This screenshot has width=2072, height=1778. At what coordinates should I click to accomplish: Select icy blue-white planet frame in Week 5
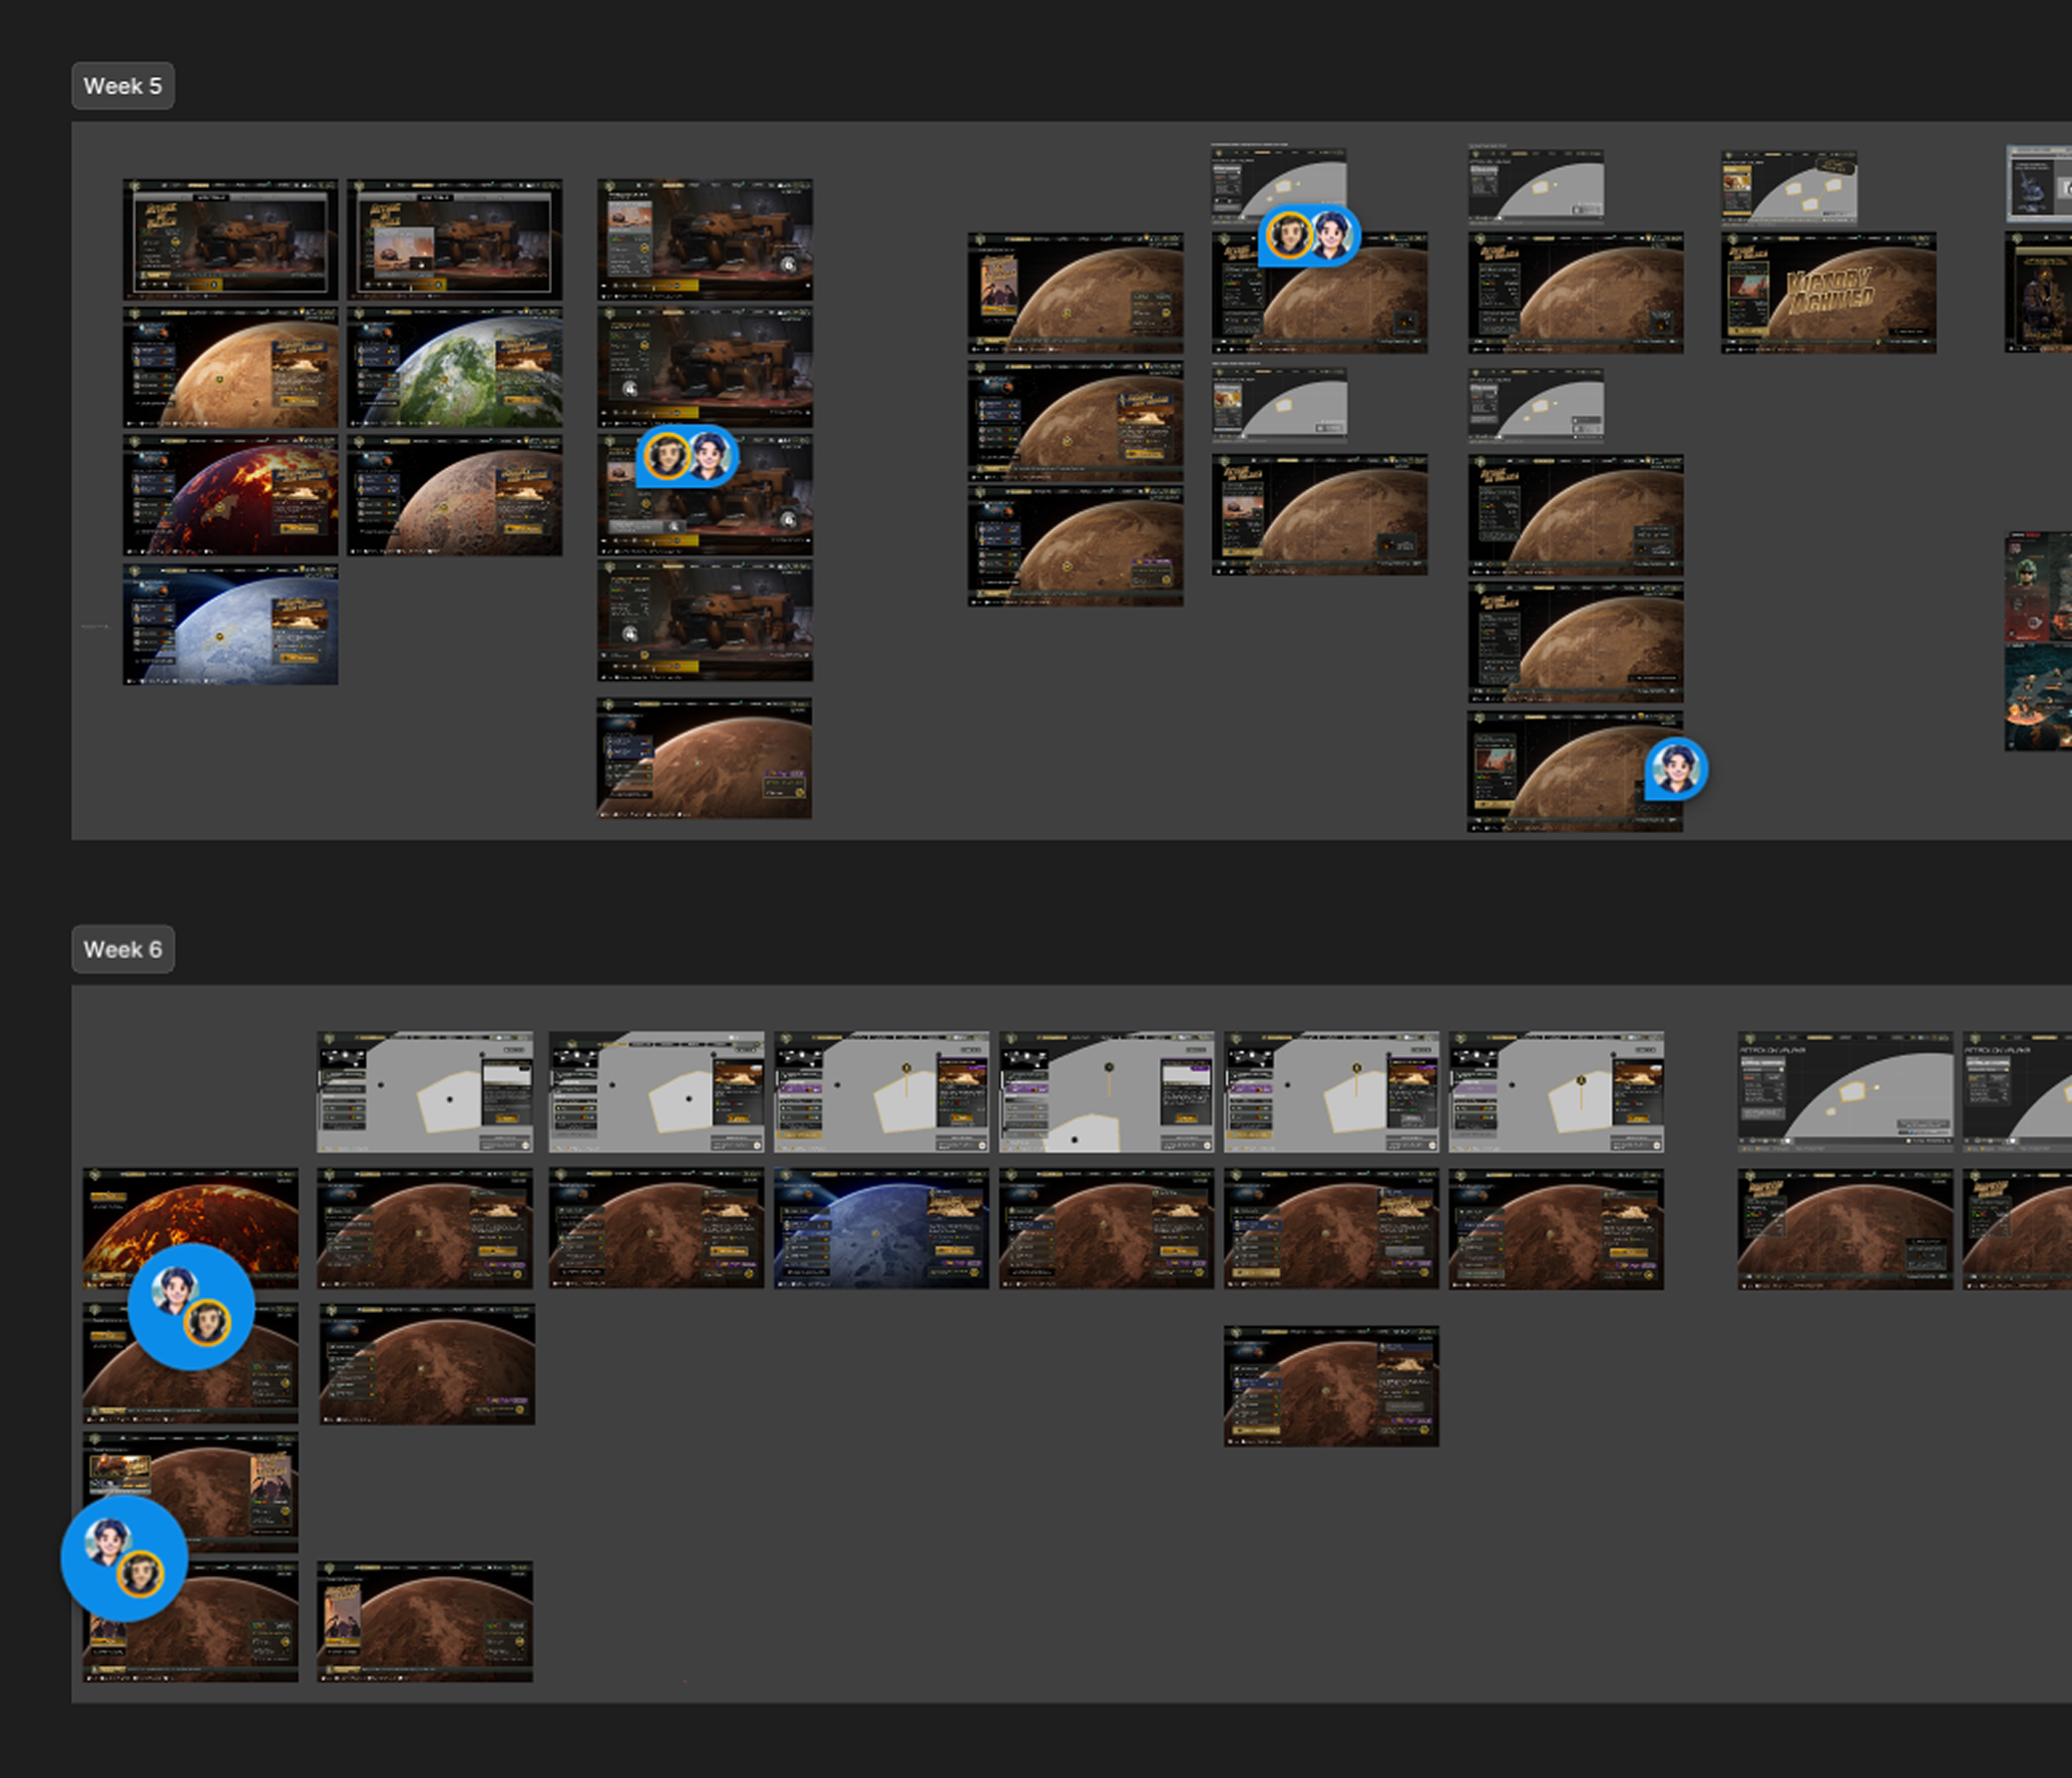[x=230, y=625]
